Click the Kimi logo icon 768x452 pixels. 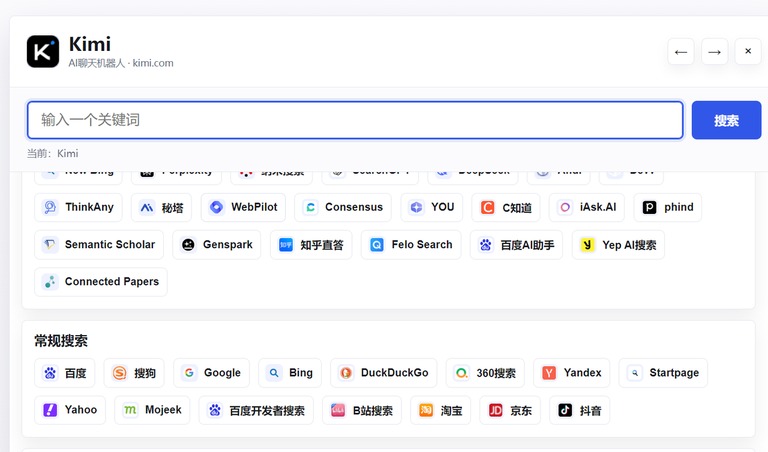point(43,51)
